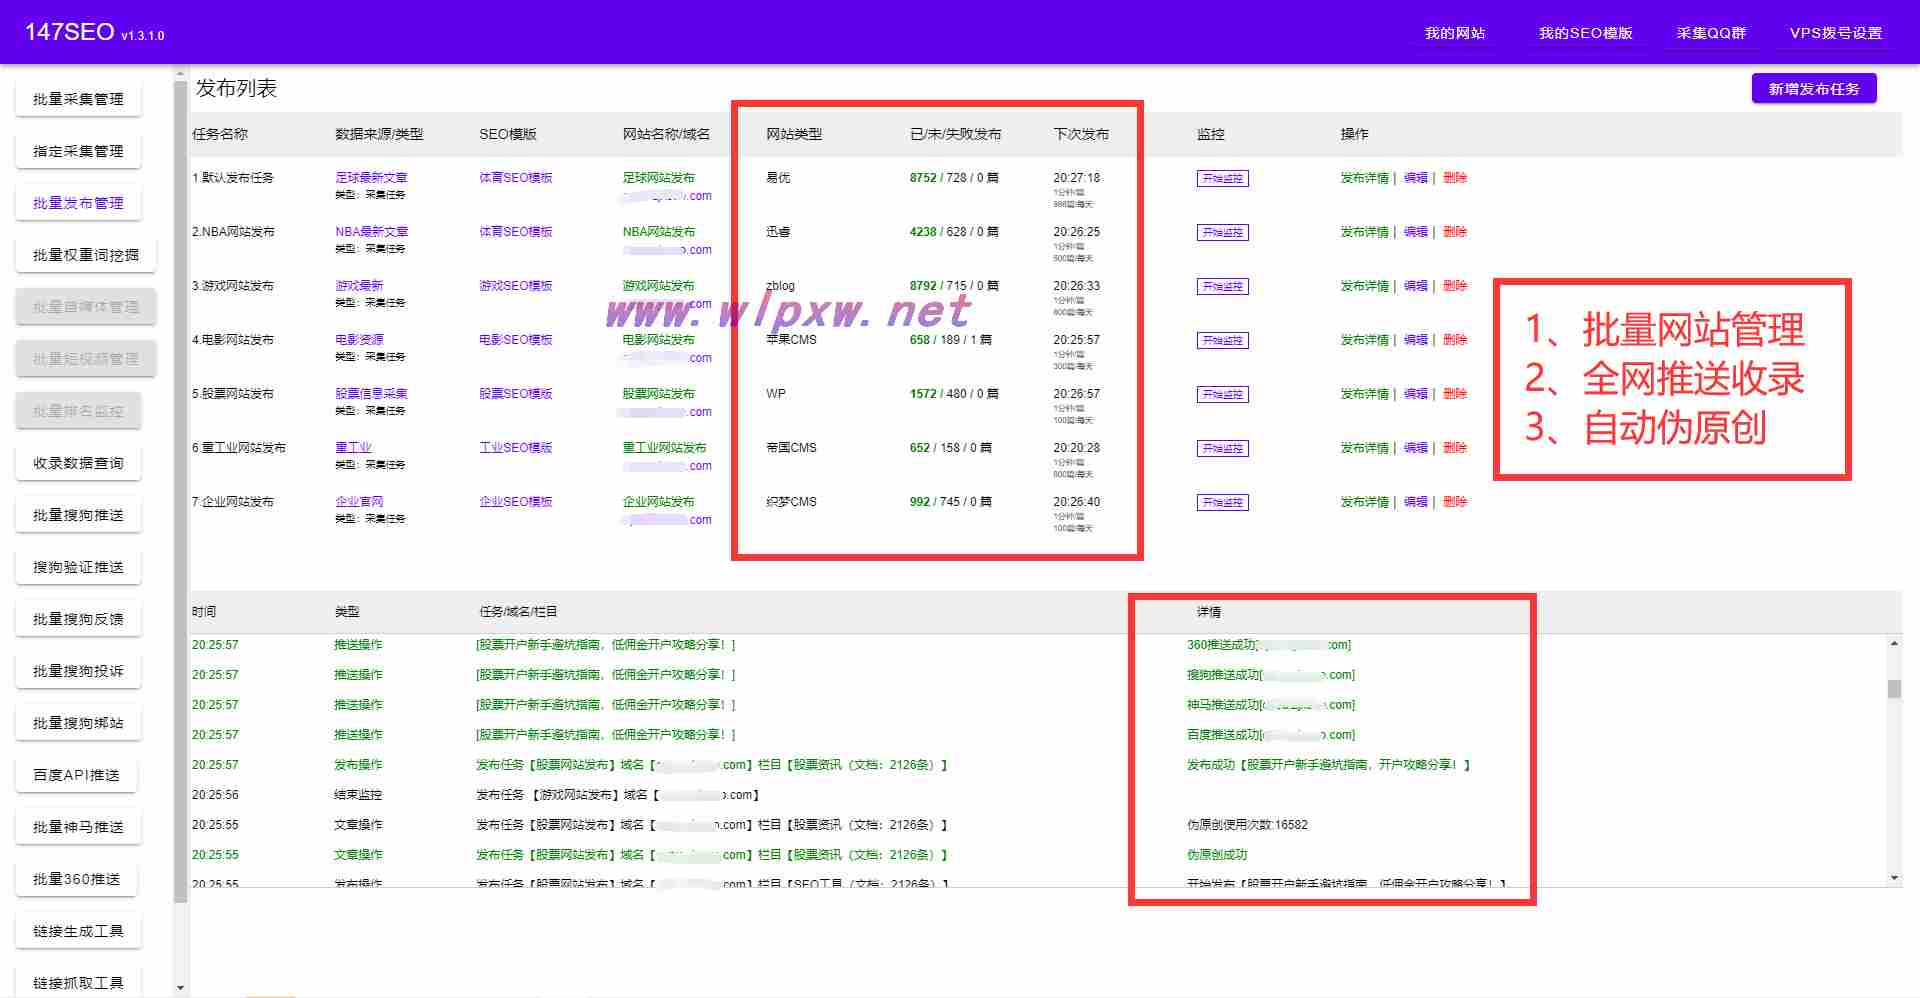This screenshot has height=998, width=1920.
Task: Toggle 开始监控 for 企业网站发布 row
Action: click(x=1222, y=503)
